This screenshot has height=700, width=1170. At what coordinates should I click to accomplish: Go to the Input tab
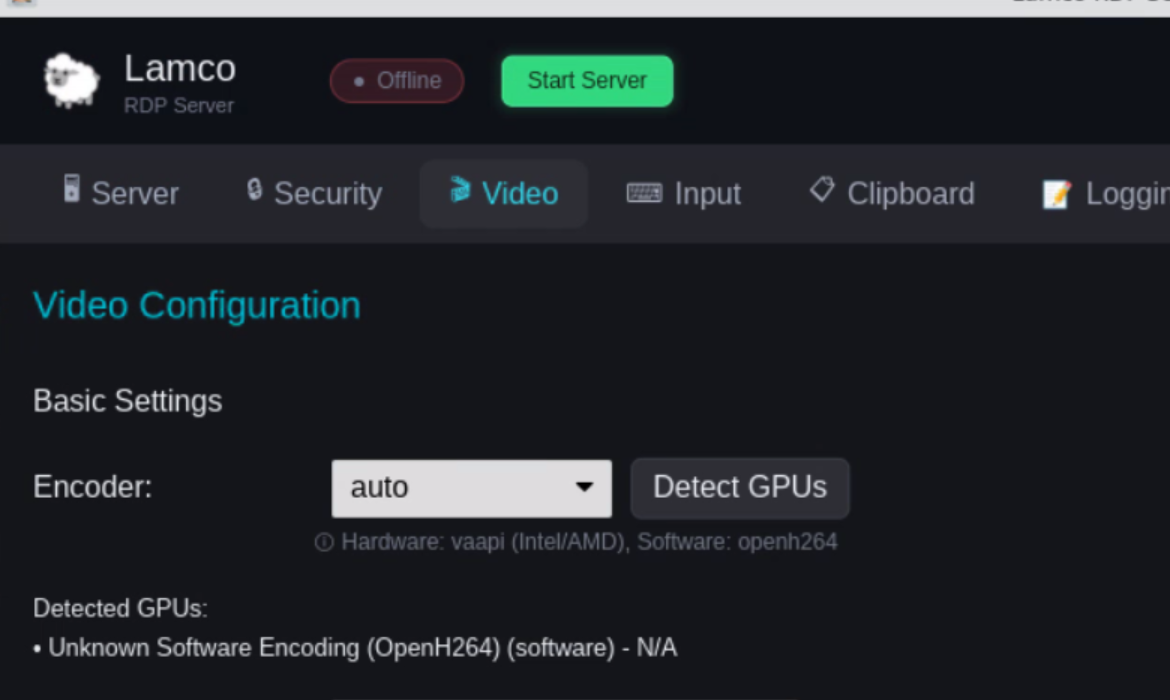(x=683, y=193)
